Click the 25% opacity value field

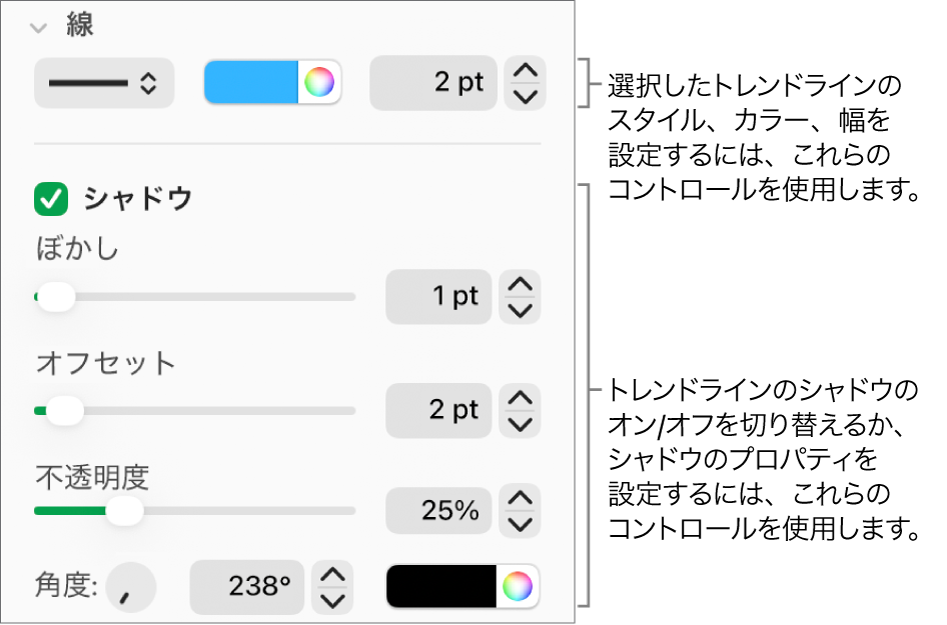pos(440,510)
